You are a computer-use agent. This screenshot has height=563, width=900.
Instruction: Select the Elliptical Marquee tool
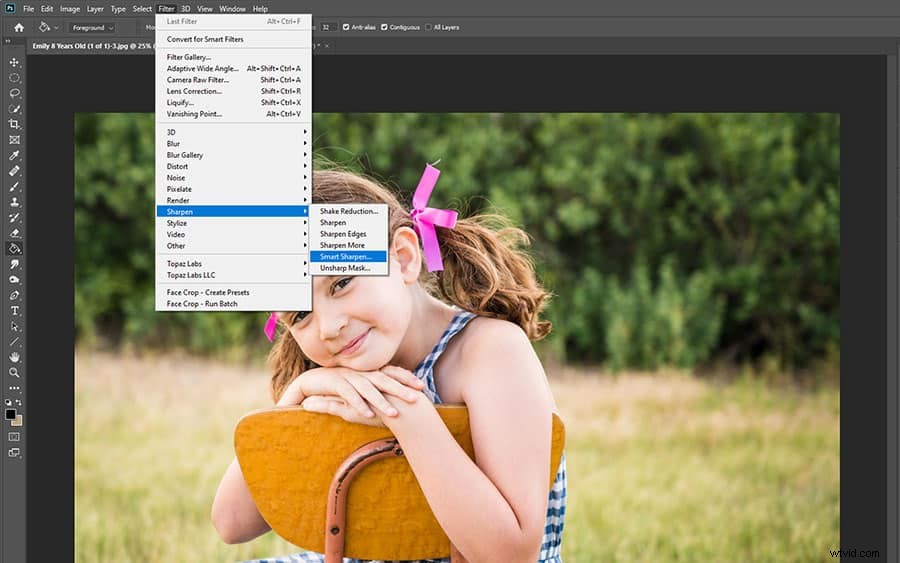coord(14,77)
